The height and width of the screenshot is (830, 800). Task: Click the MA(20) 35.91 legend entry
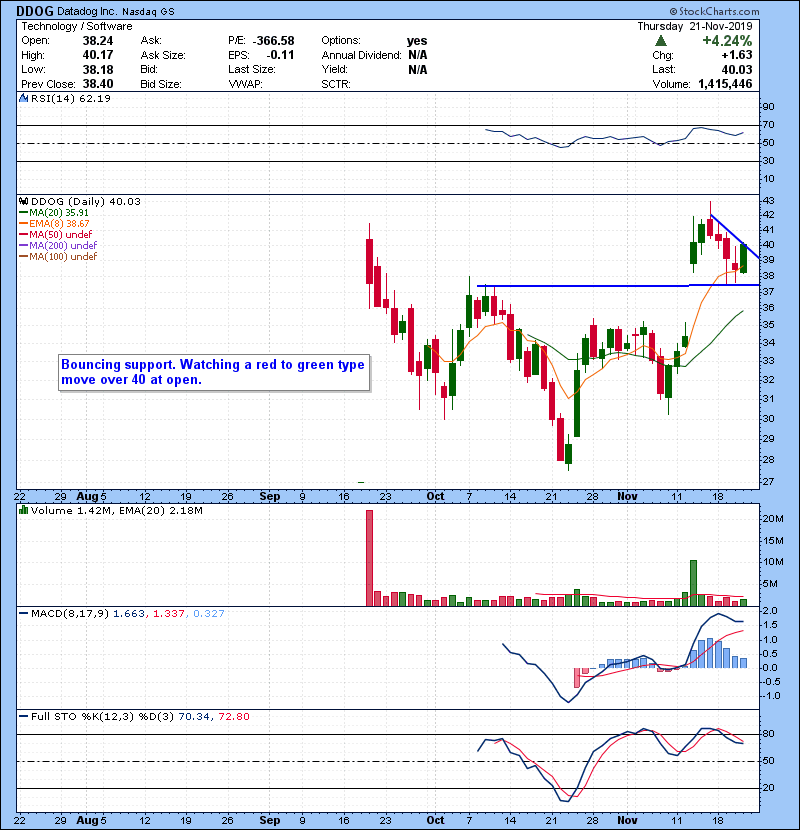pyautogui.click(x=55, y=212)
